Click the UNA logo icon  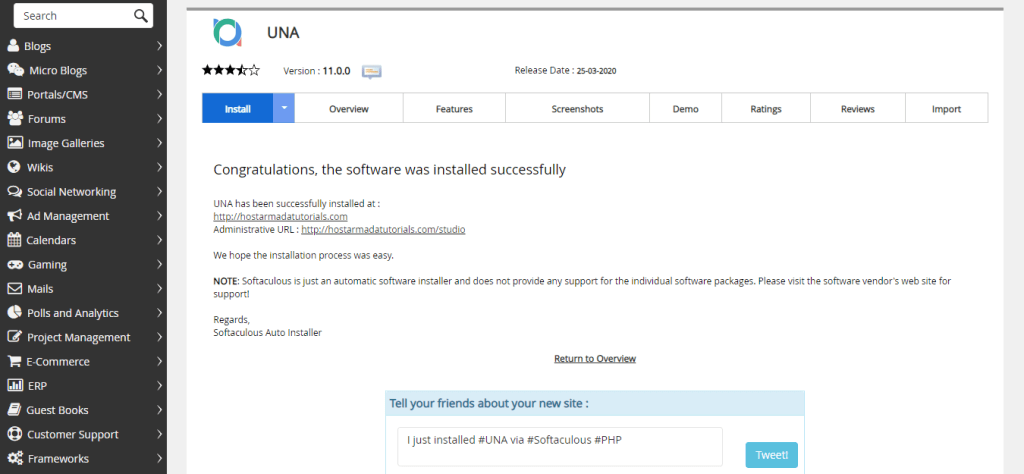point(227,32)
